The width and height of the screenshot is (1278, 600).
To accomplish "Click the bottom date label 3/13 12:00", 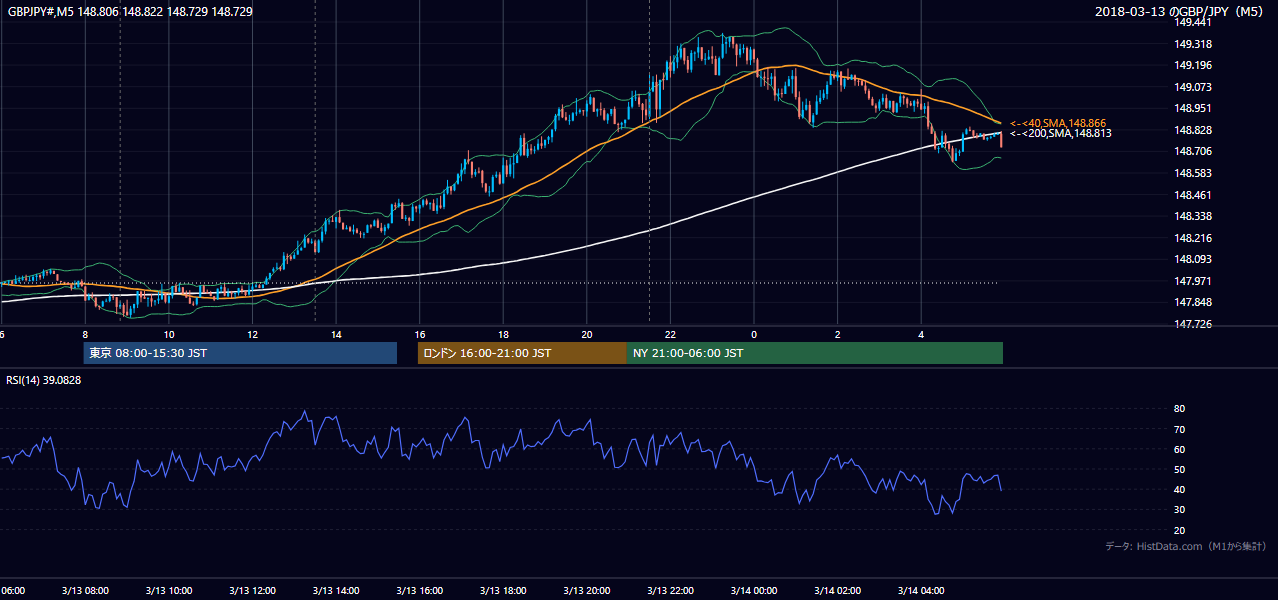I will coord(252,591).
